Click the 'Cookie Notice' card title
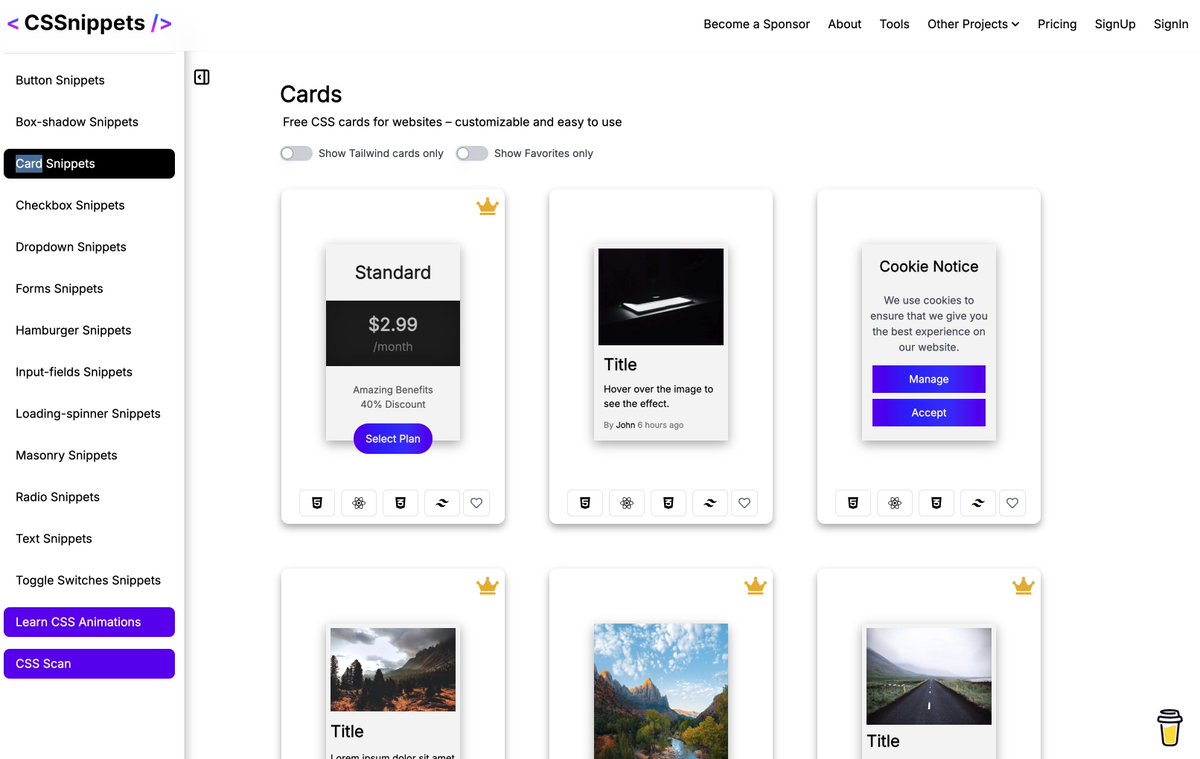 click(x=929, y=266)
